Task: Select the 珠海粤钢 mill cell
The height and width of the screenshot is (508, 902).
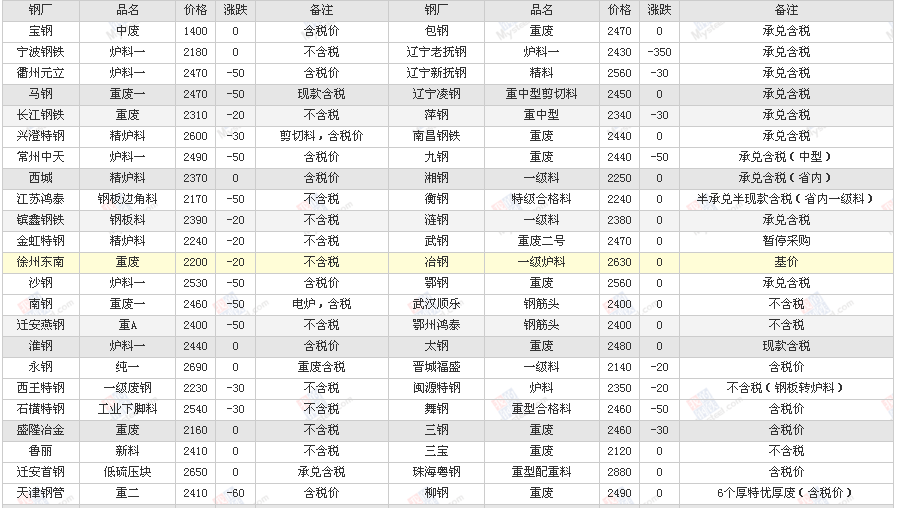Action: [437, 472]
